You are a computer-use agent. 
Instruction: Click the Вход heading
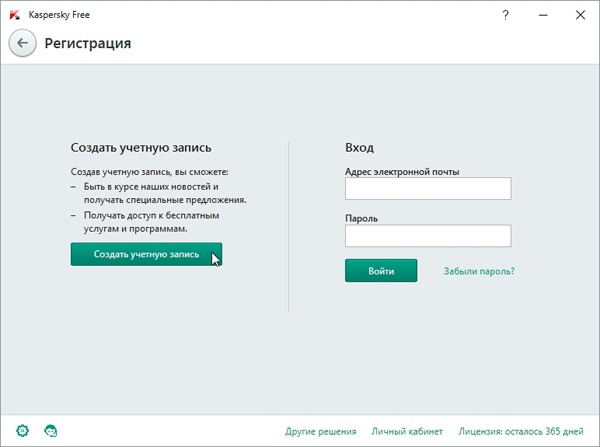359,147
